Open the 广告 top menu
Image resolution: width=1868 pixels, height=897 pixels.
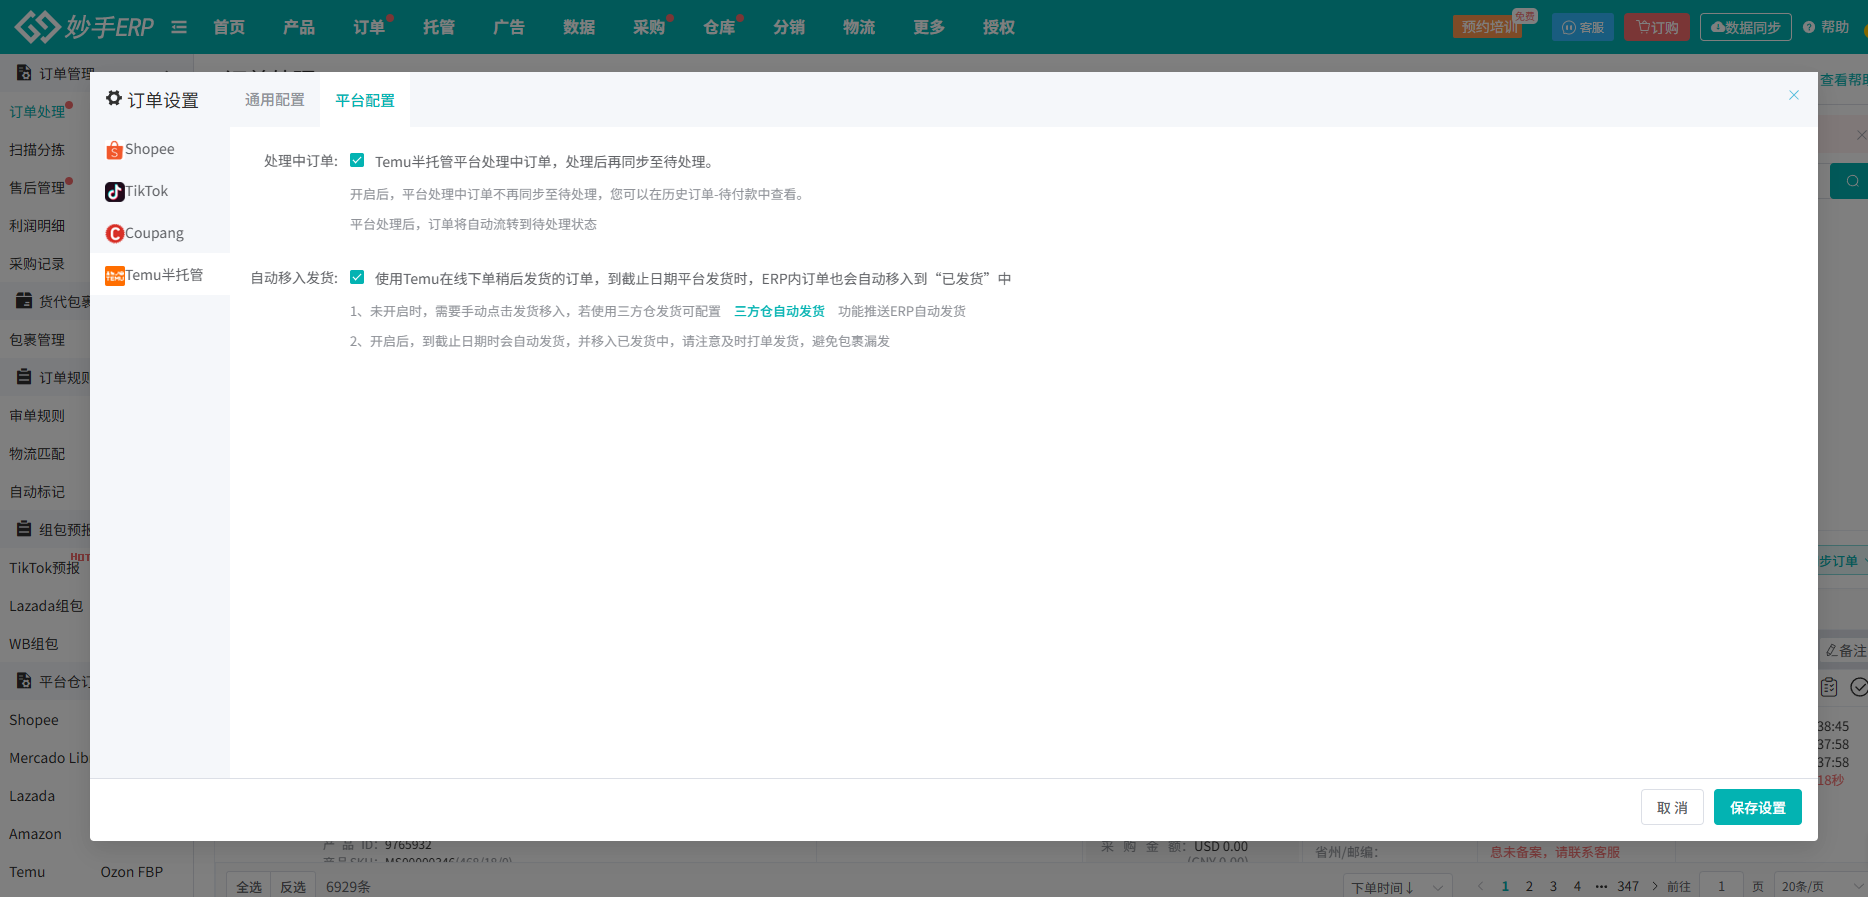pyautogui.click(x=509, y=27)
